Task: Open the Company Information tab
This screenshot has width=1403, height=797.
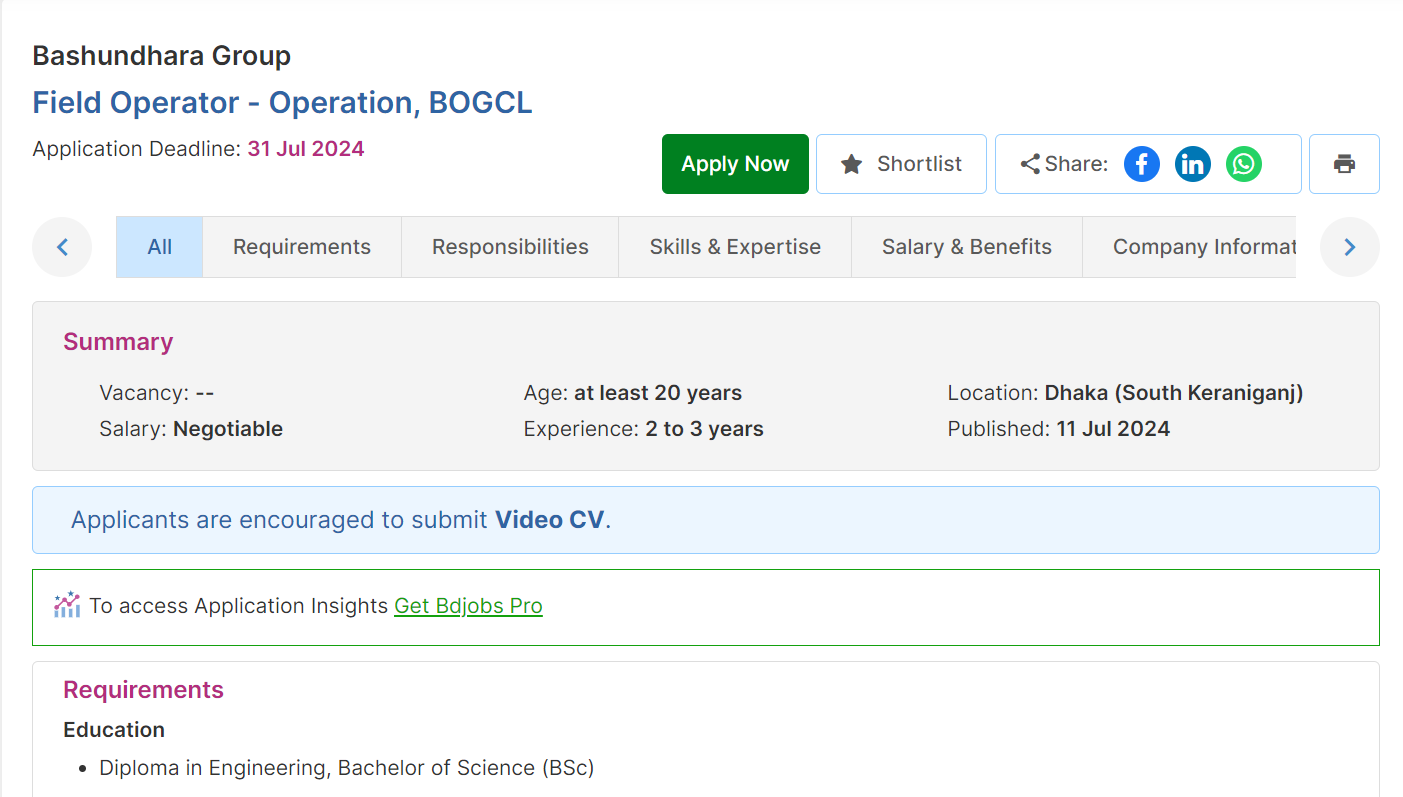Action: [x=1190, y=247]
